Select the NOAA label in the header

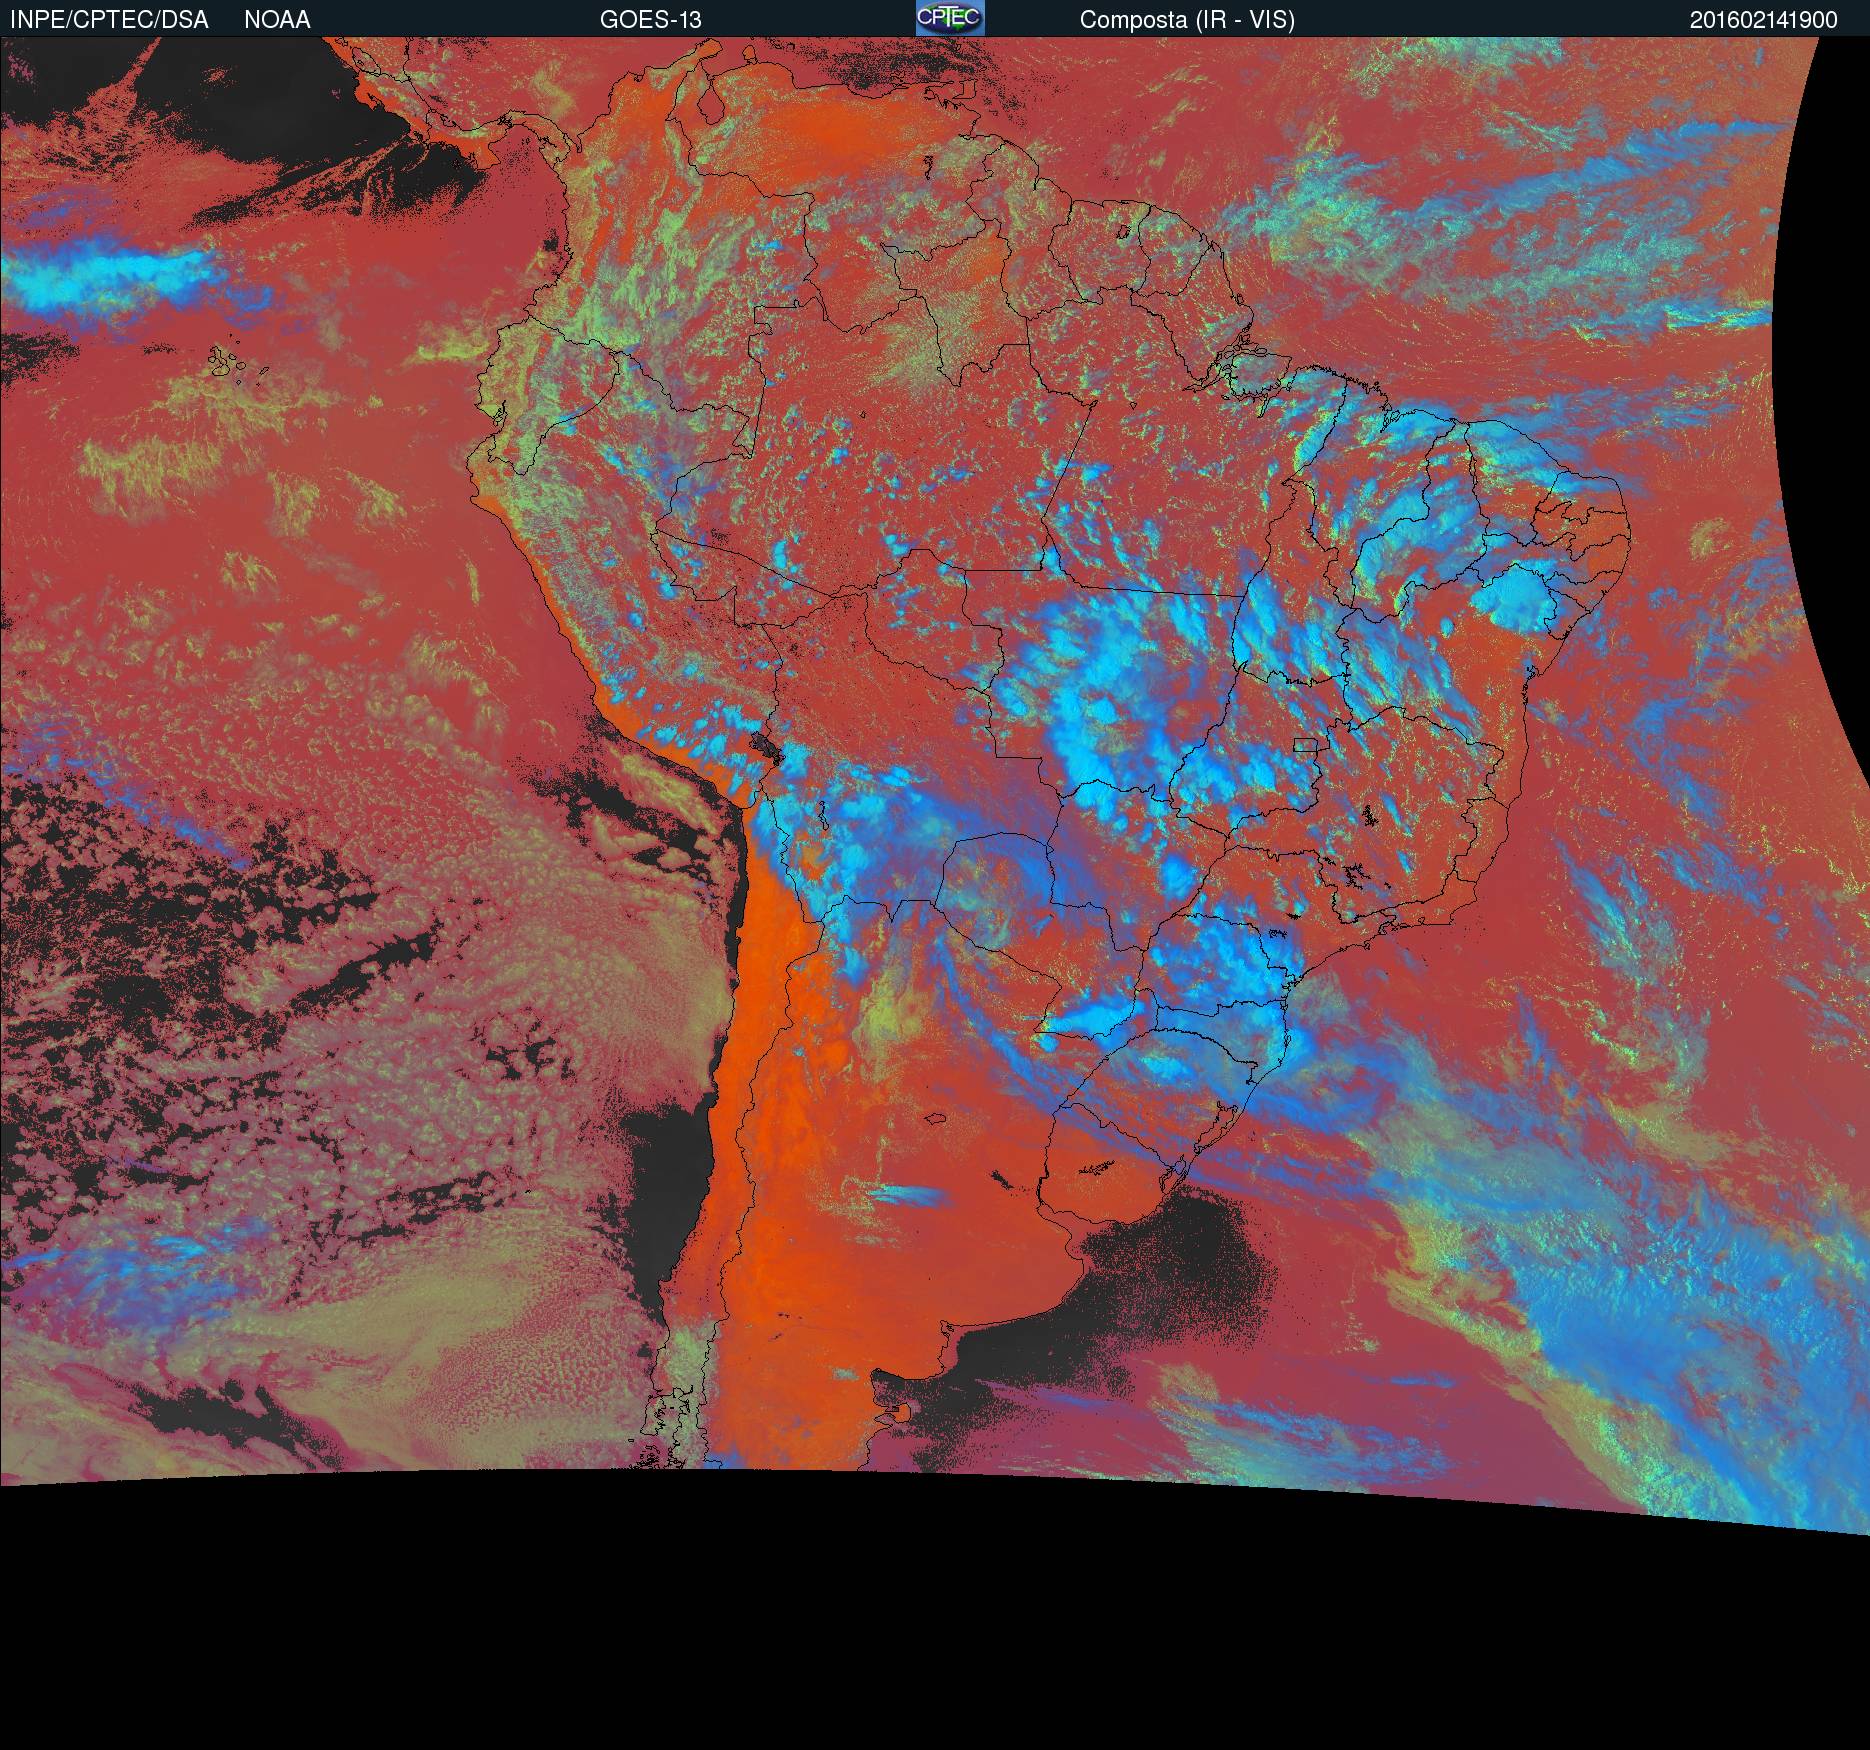click(277, 20)
